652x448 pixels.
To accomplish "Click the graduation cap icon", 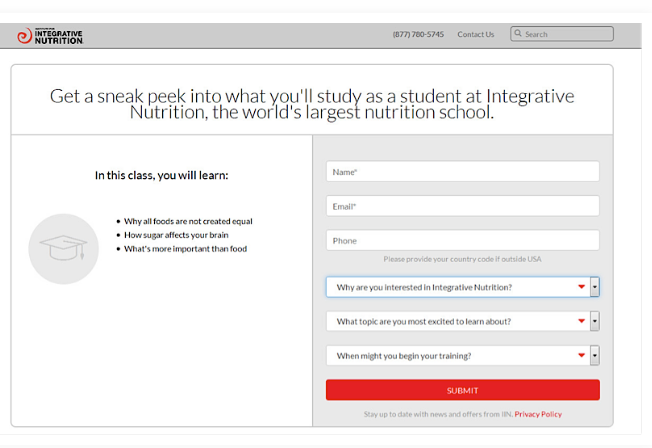I will coord(63,249).
